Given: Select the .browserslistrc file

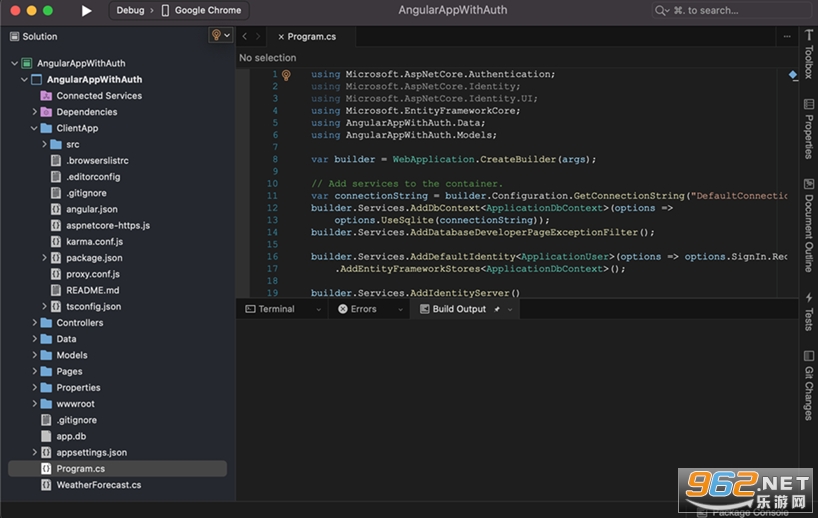Looking at the screenshot, I should coord(97,160).
